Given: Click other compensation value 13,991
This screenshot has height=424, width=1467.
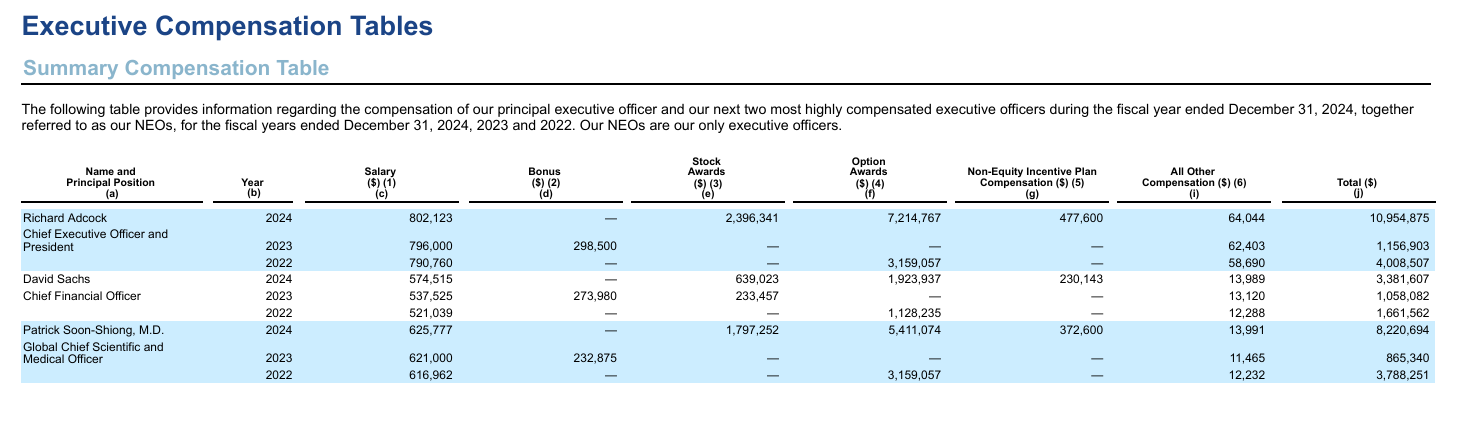Looking at the screenshot, I should coord(1247,329).
